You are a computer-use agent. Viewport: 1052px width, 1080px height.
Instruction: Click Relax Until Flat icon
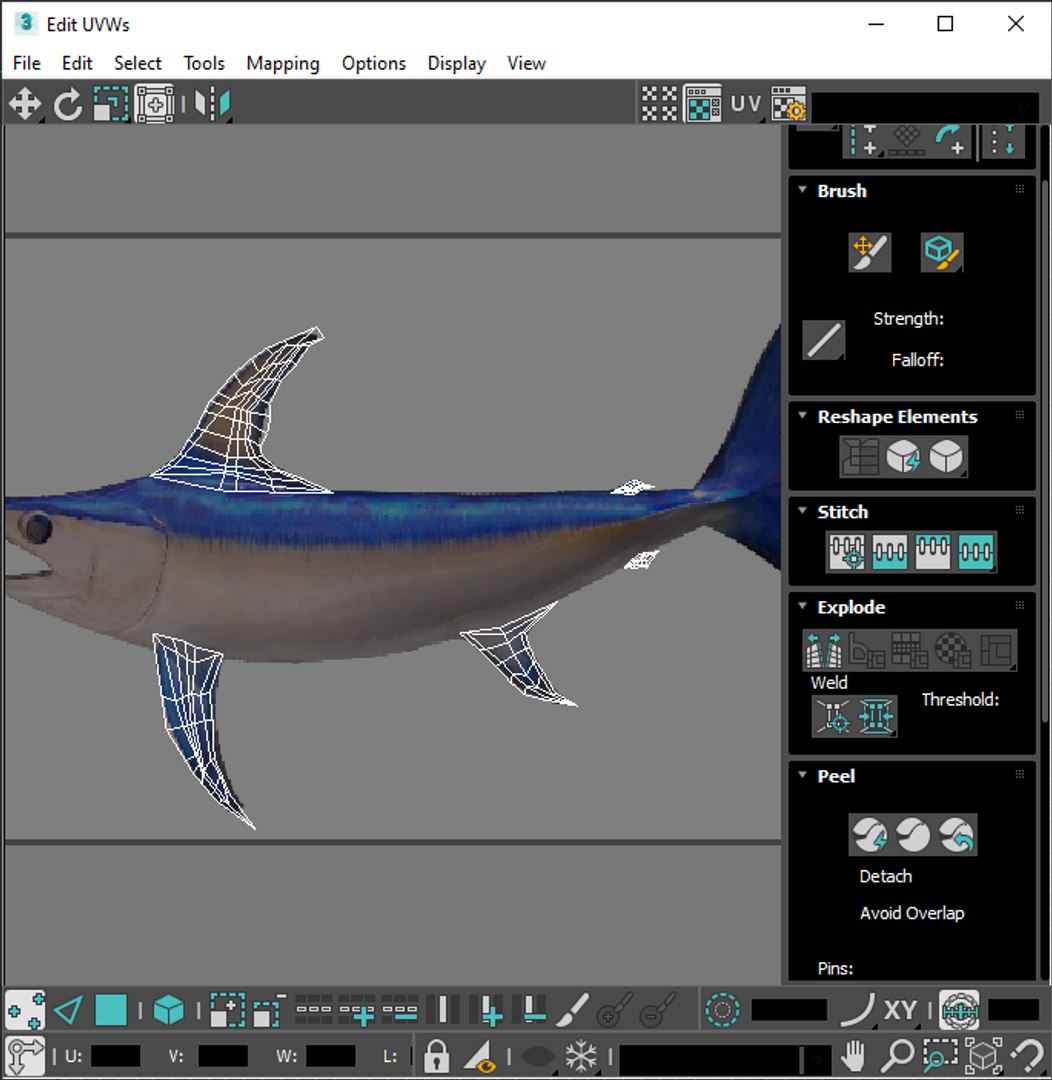[903, 456]
